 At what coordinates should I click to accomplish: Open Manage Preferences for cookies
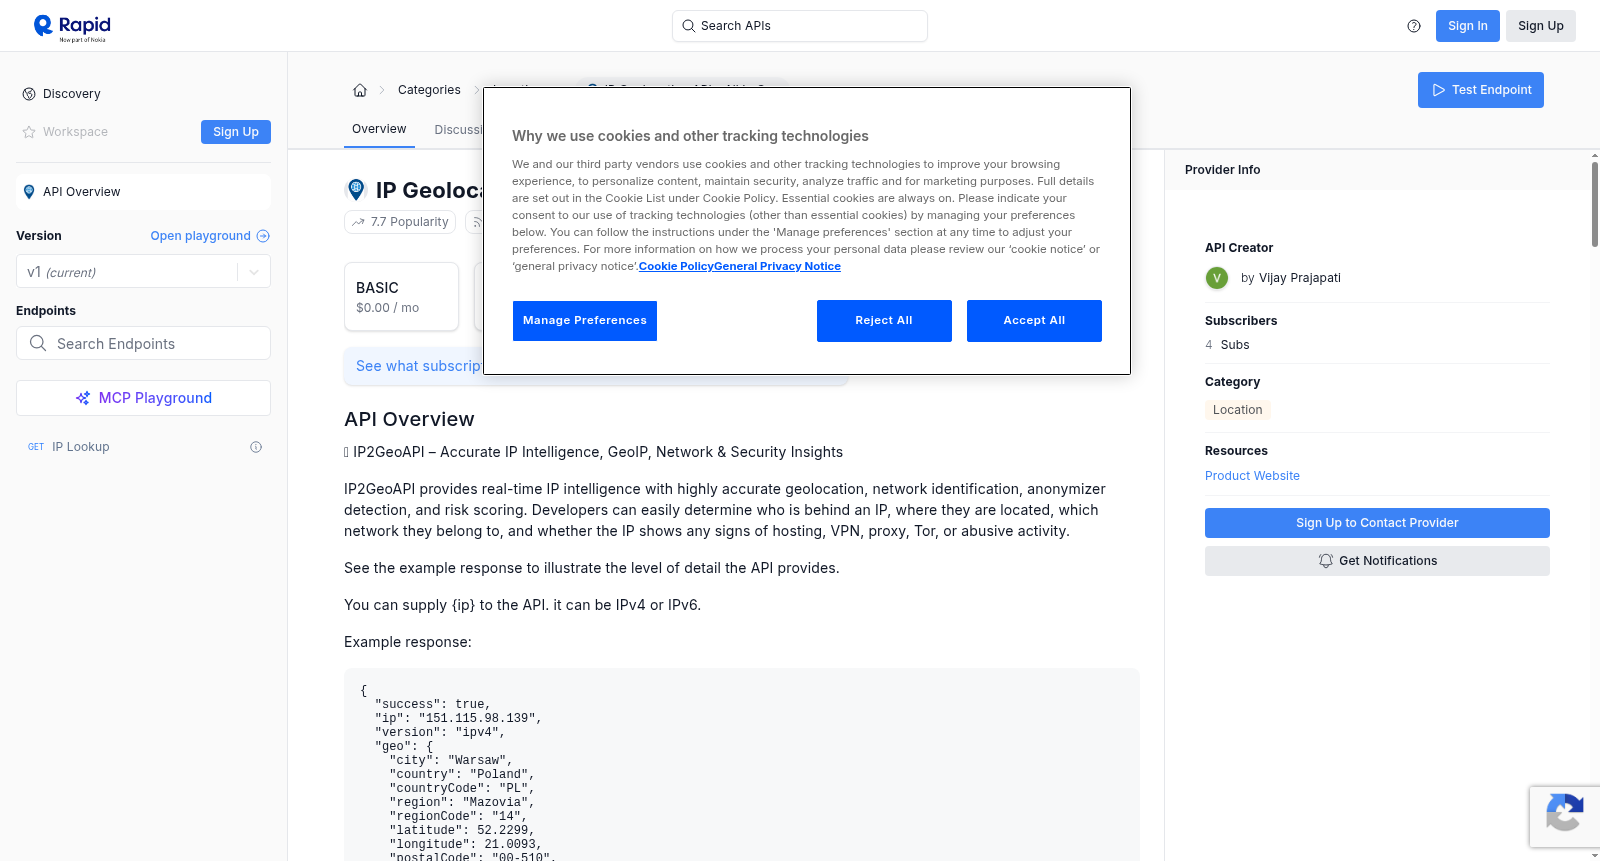pyautogui.click(x=585, y=321)
